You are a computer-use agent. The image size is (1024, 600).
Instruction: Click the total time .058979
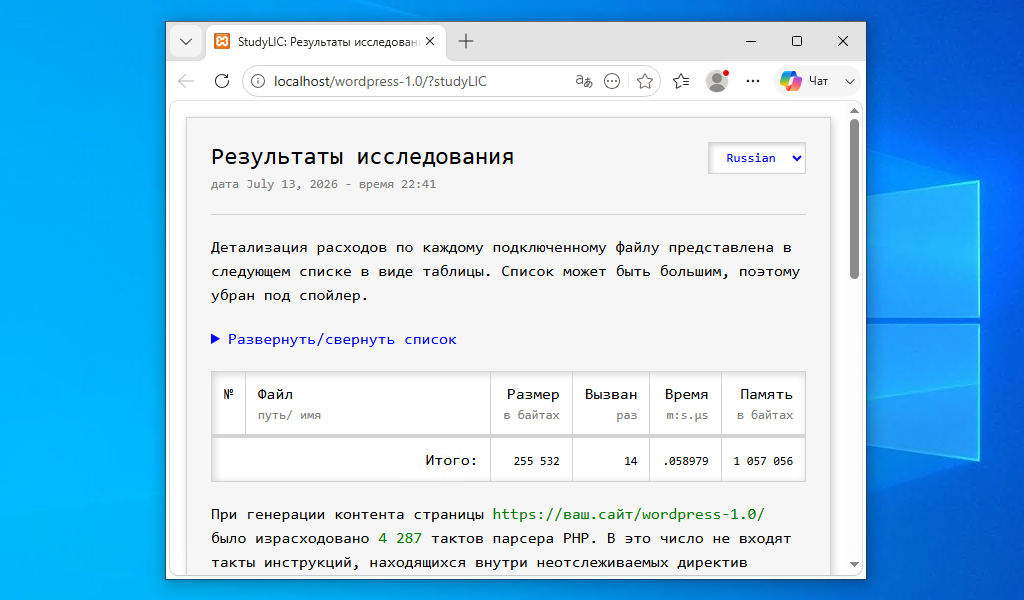(686, 461)
